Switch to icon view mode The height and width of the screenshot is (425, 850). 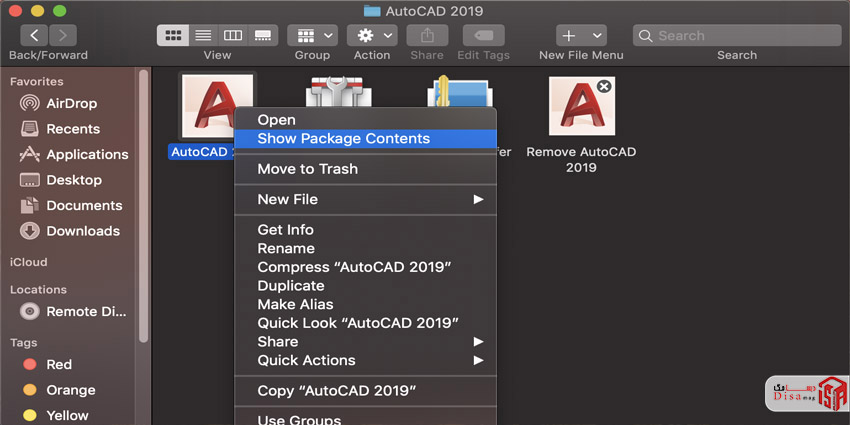click(x=173, y=35)
